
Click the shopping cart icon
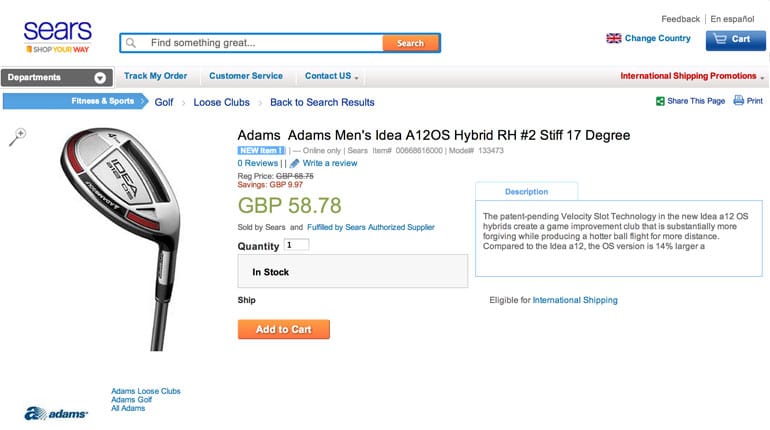pyautogui.click(x=720, y=39)
